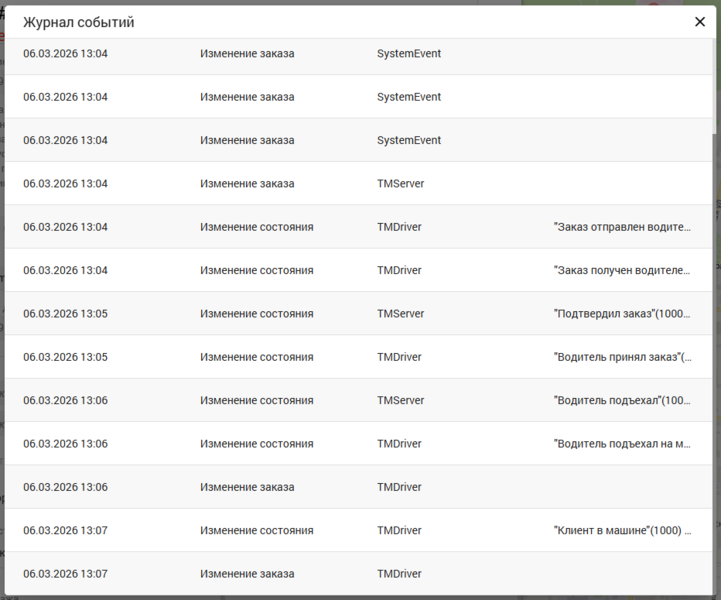Viewport: 721px width, 600px height.
Task: Click the timestamp of "Заказ получен водителе…" row
Action: click(65, 270)
